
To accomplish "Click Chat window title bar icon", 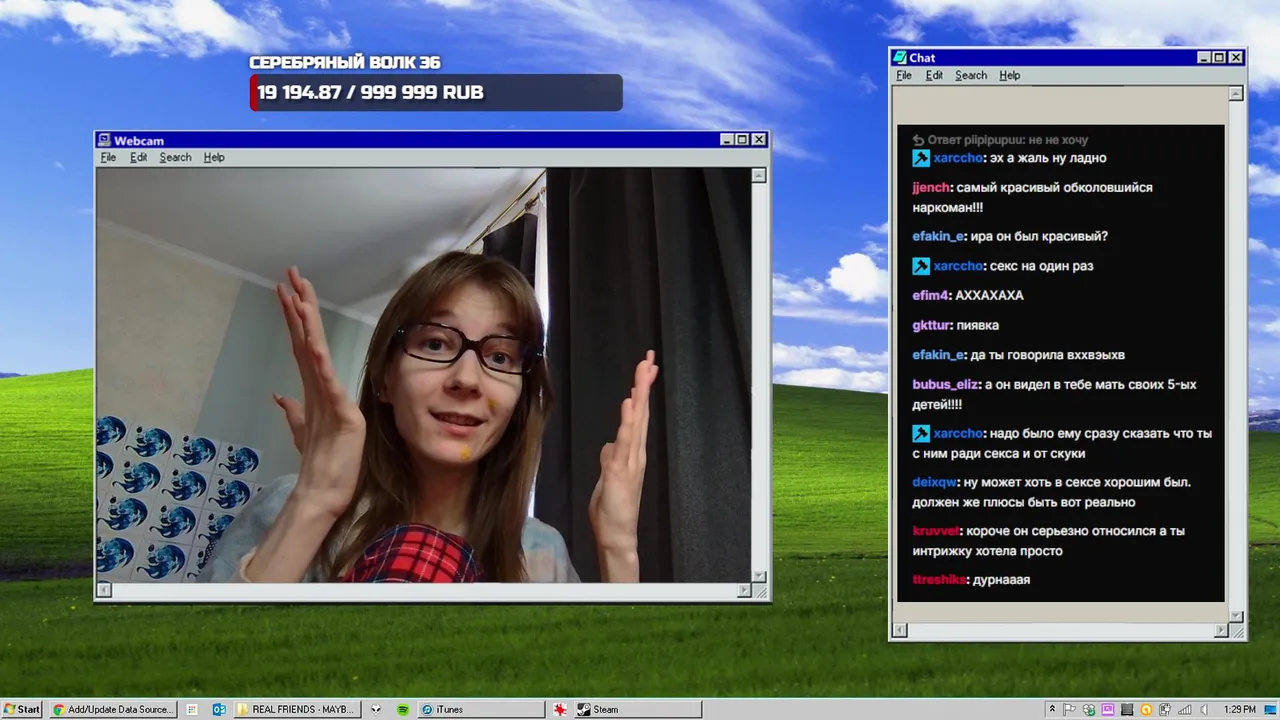I will click(900, 58).
